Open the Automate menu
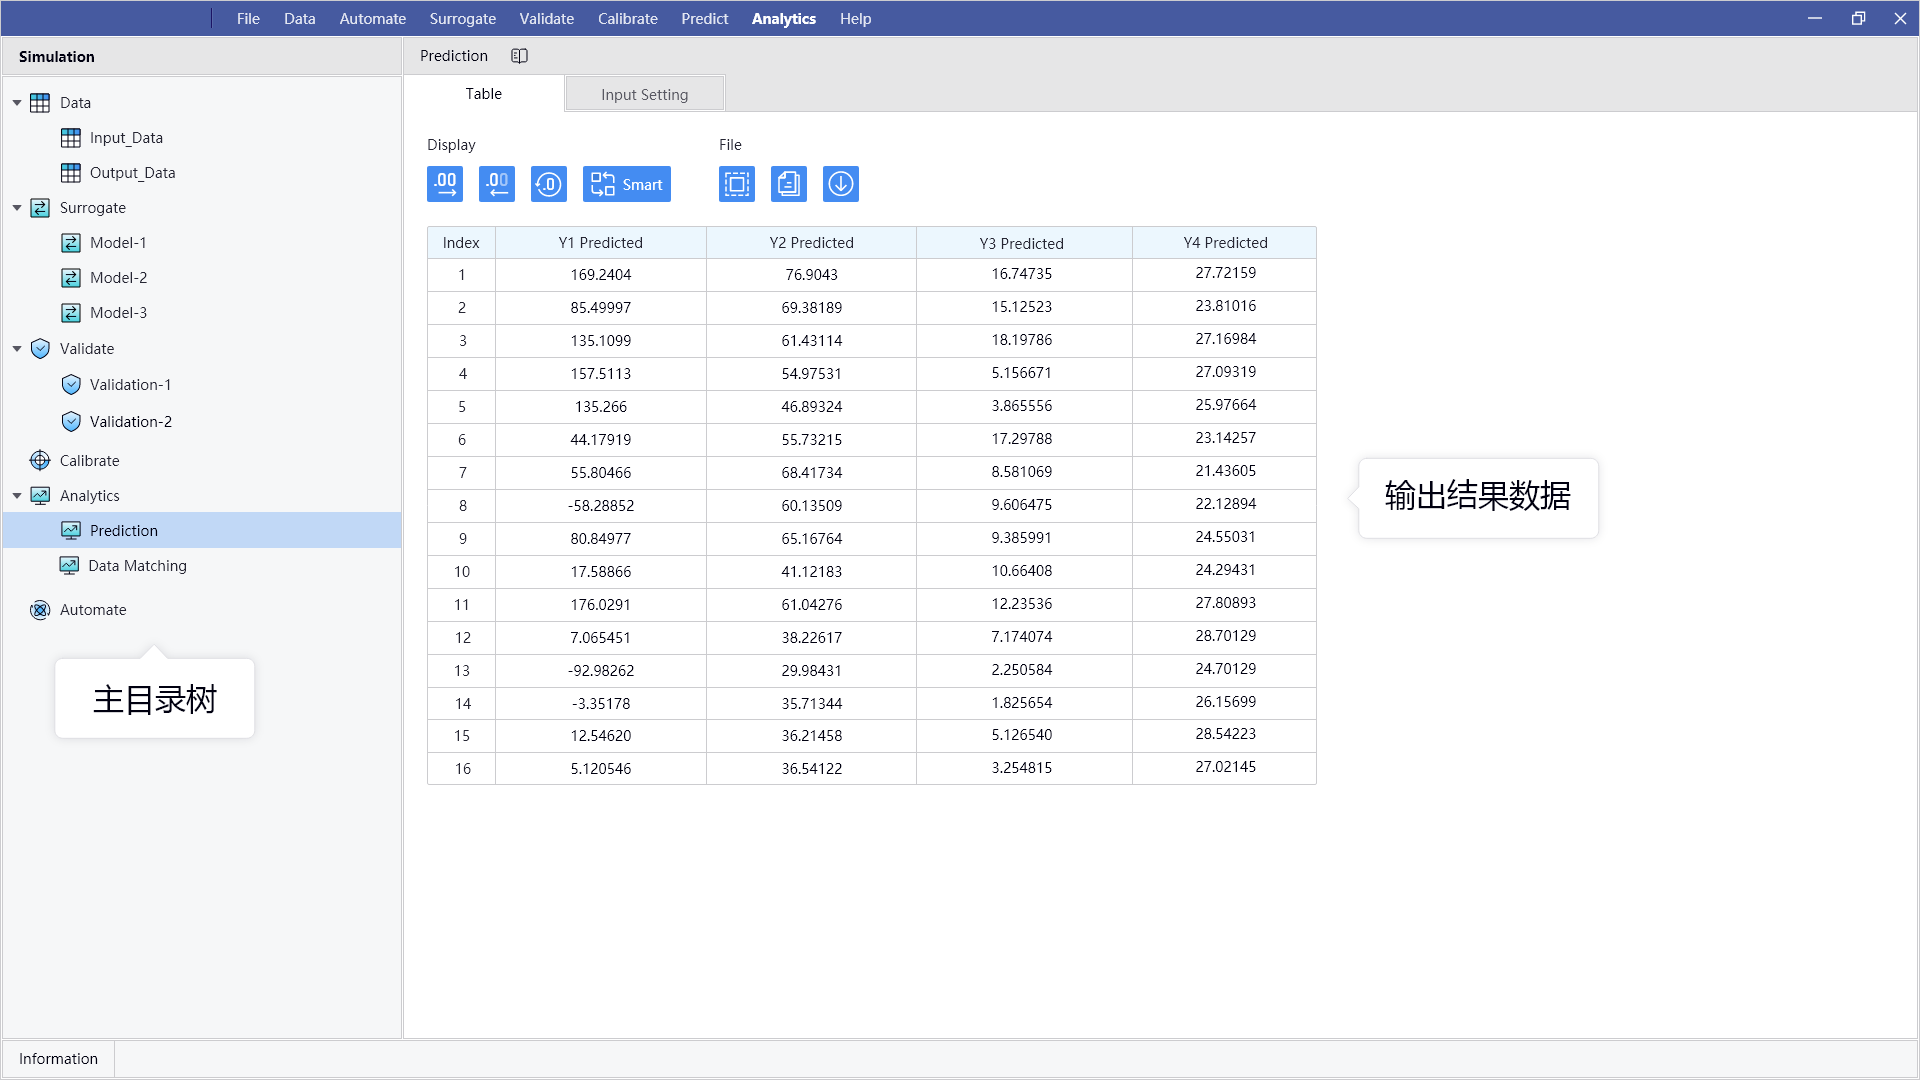This screenshot has width=1920, height=1080. point(373,19)
